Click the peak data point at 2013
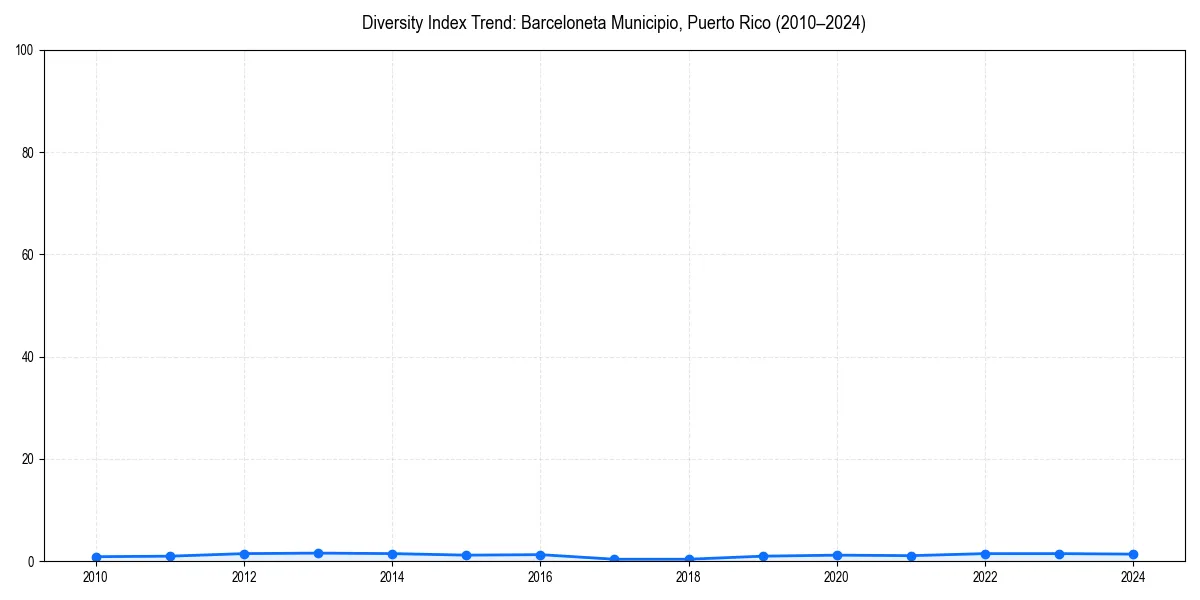The image size is (1200, 600). tap(318, 552)
